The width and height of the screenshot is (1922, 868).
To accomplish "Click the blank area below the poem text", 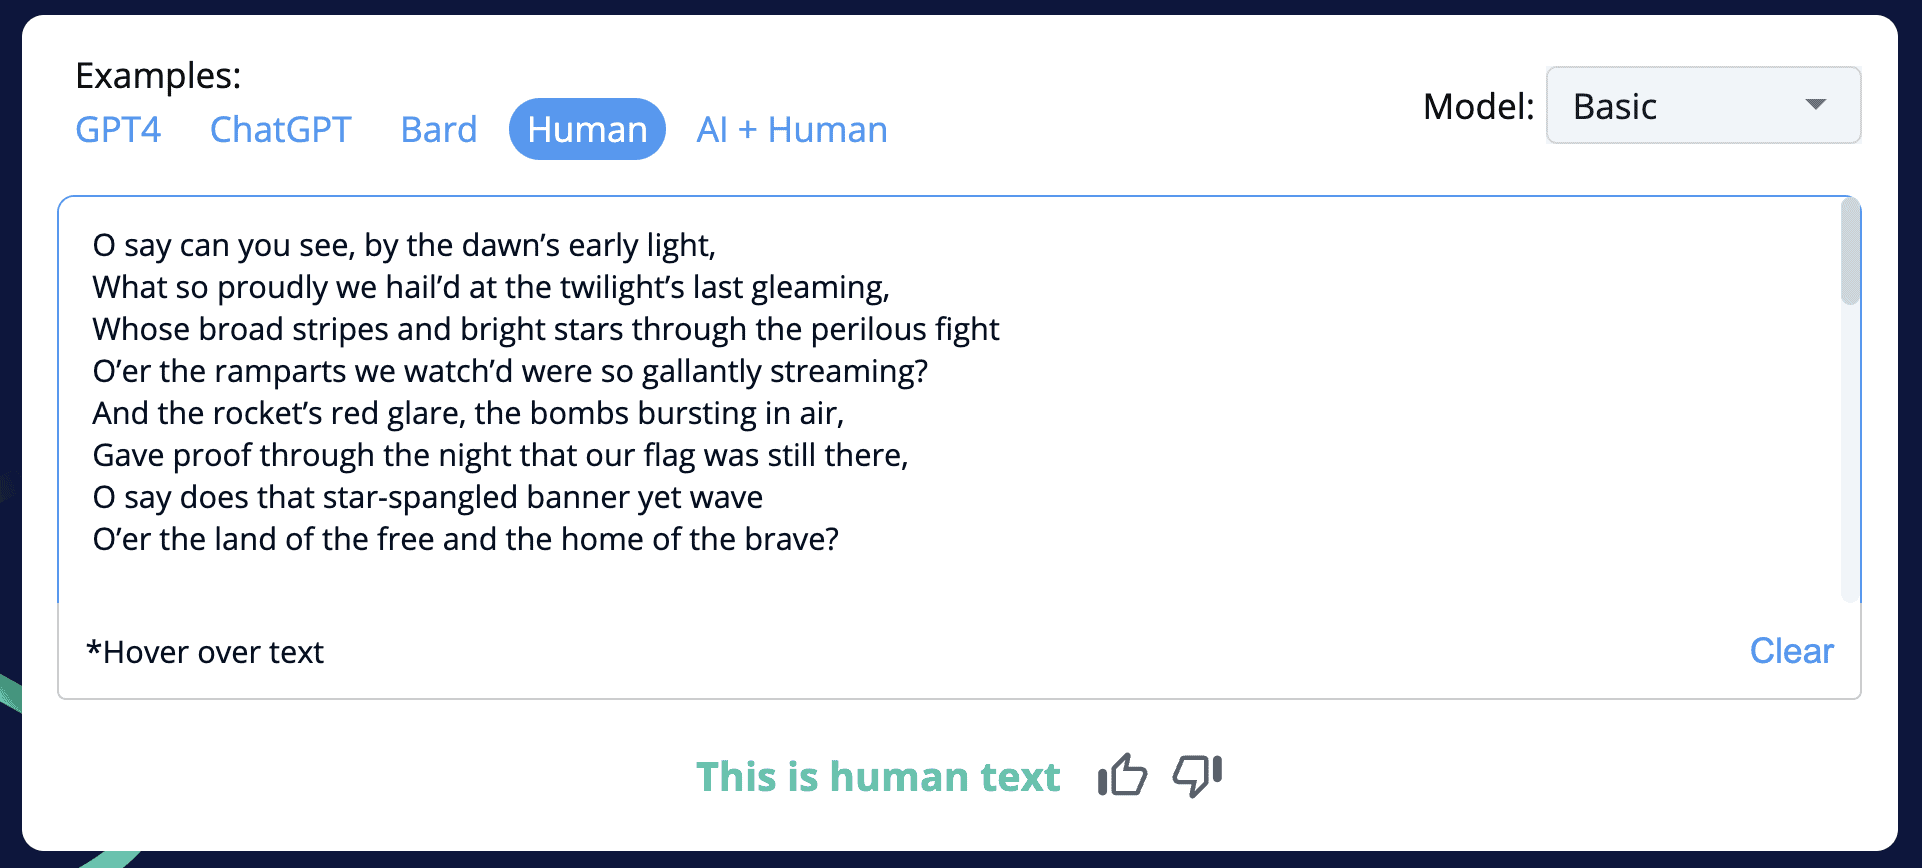I will 900,580.
